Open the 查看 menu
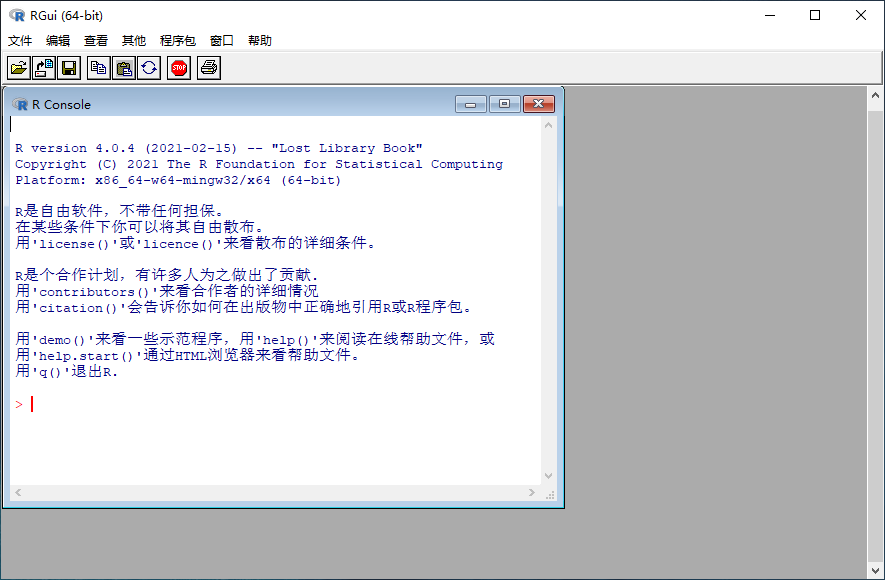This screenshot has width=885, height=580. pos(96,41)
